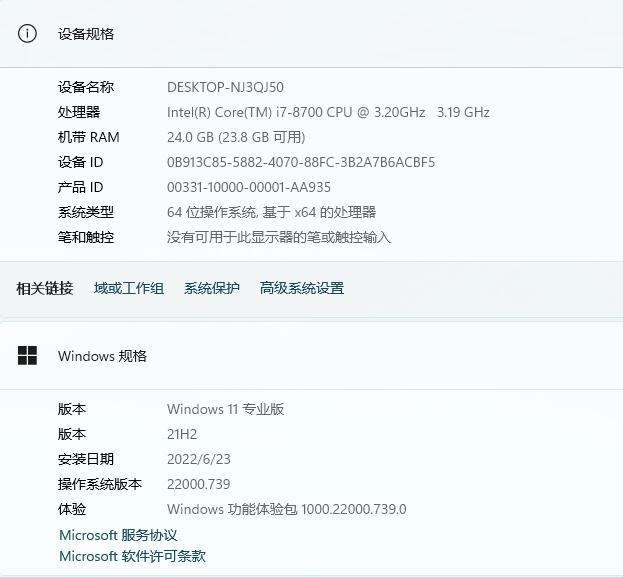Select the OS build 22000.739
The width and height of the screenshot is (623, 577).
click(x=198, y=484)
